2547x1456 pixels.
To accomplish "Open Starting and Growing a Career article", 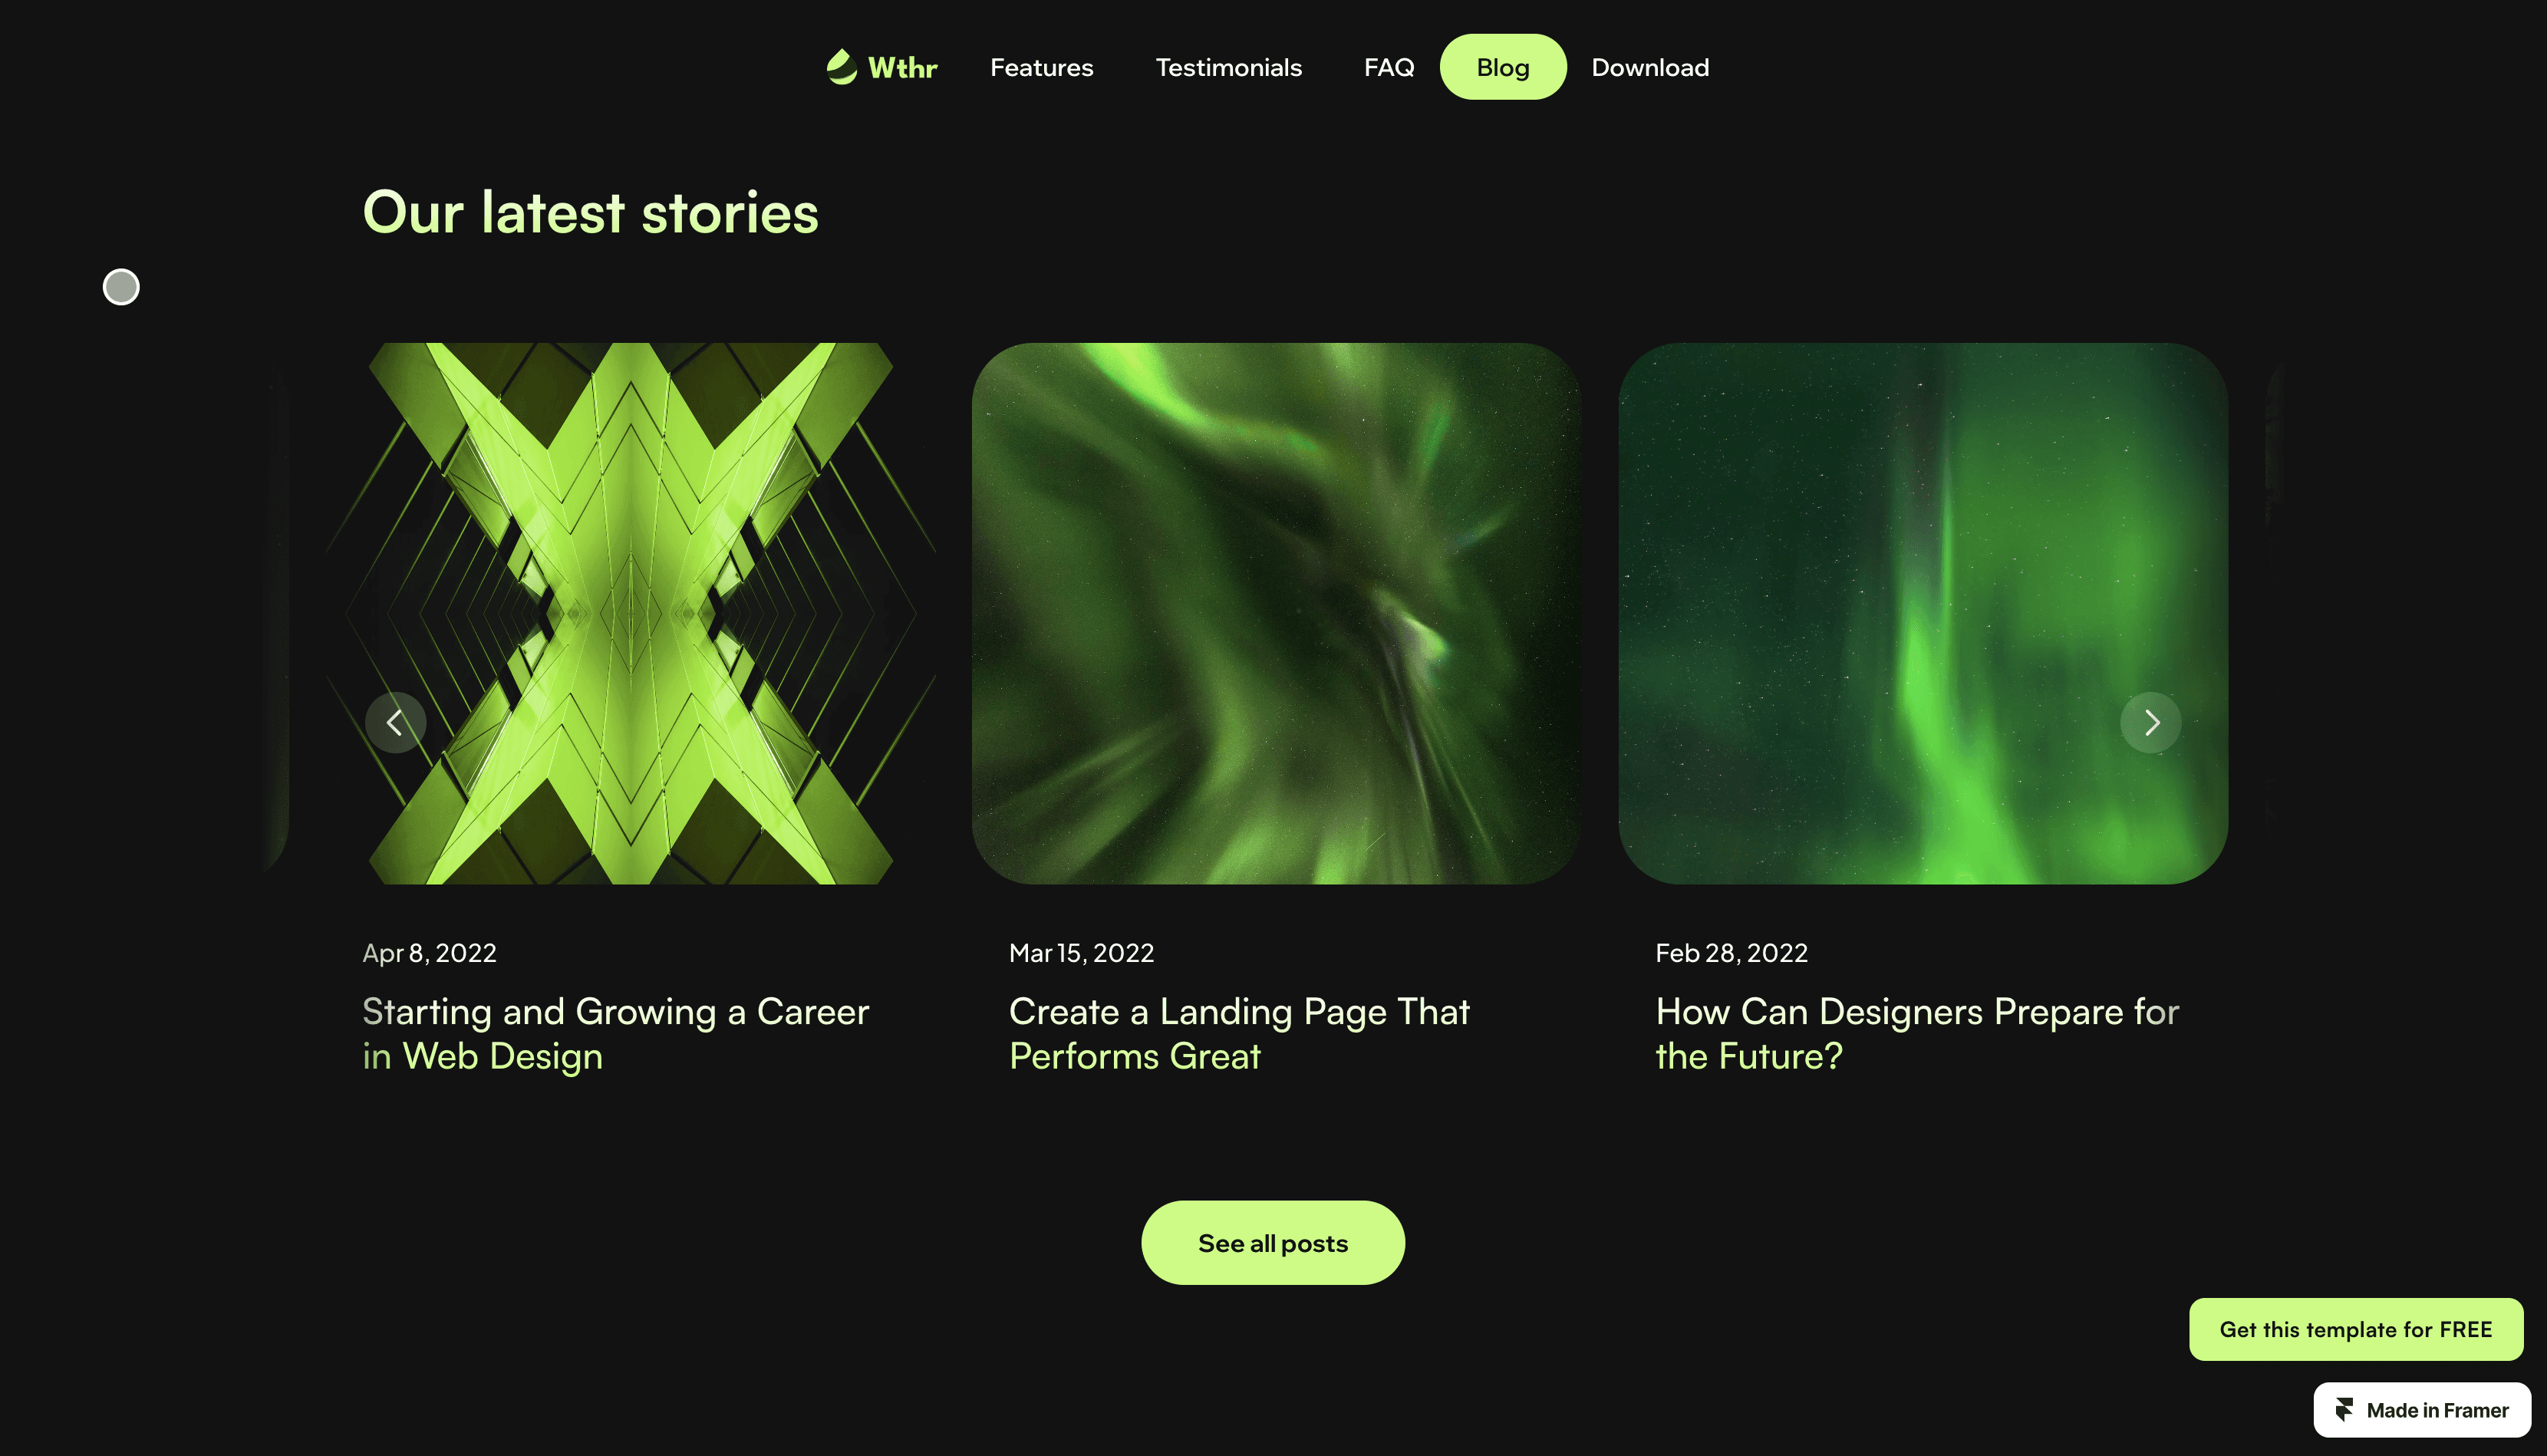I will tap(615, 1034).
